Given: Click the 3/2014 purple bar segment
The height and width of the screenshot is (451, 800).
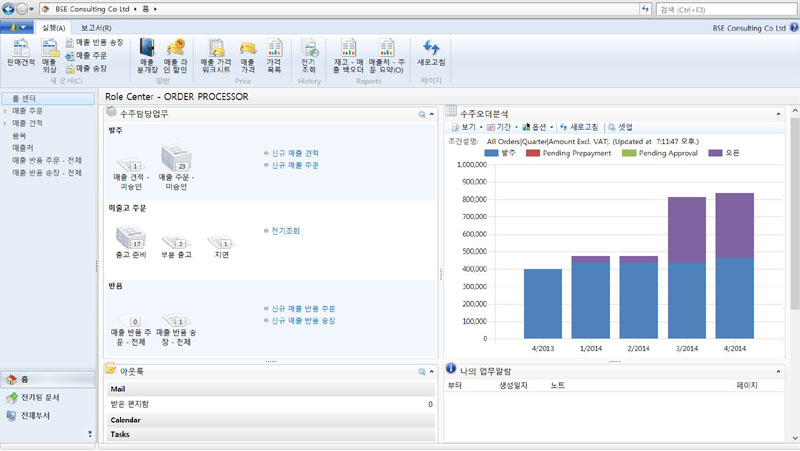Looking at the screenshot, I should point(687,230).
